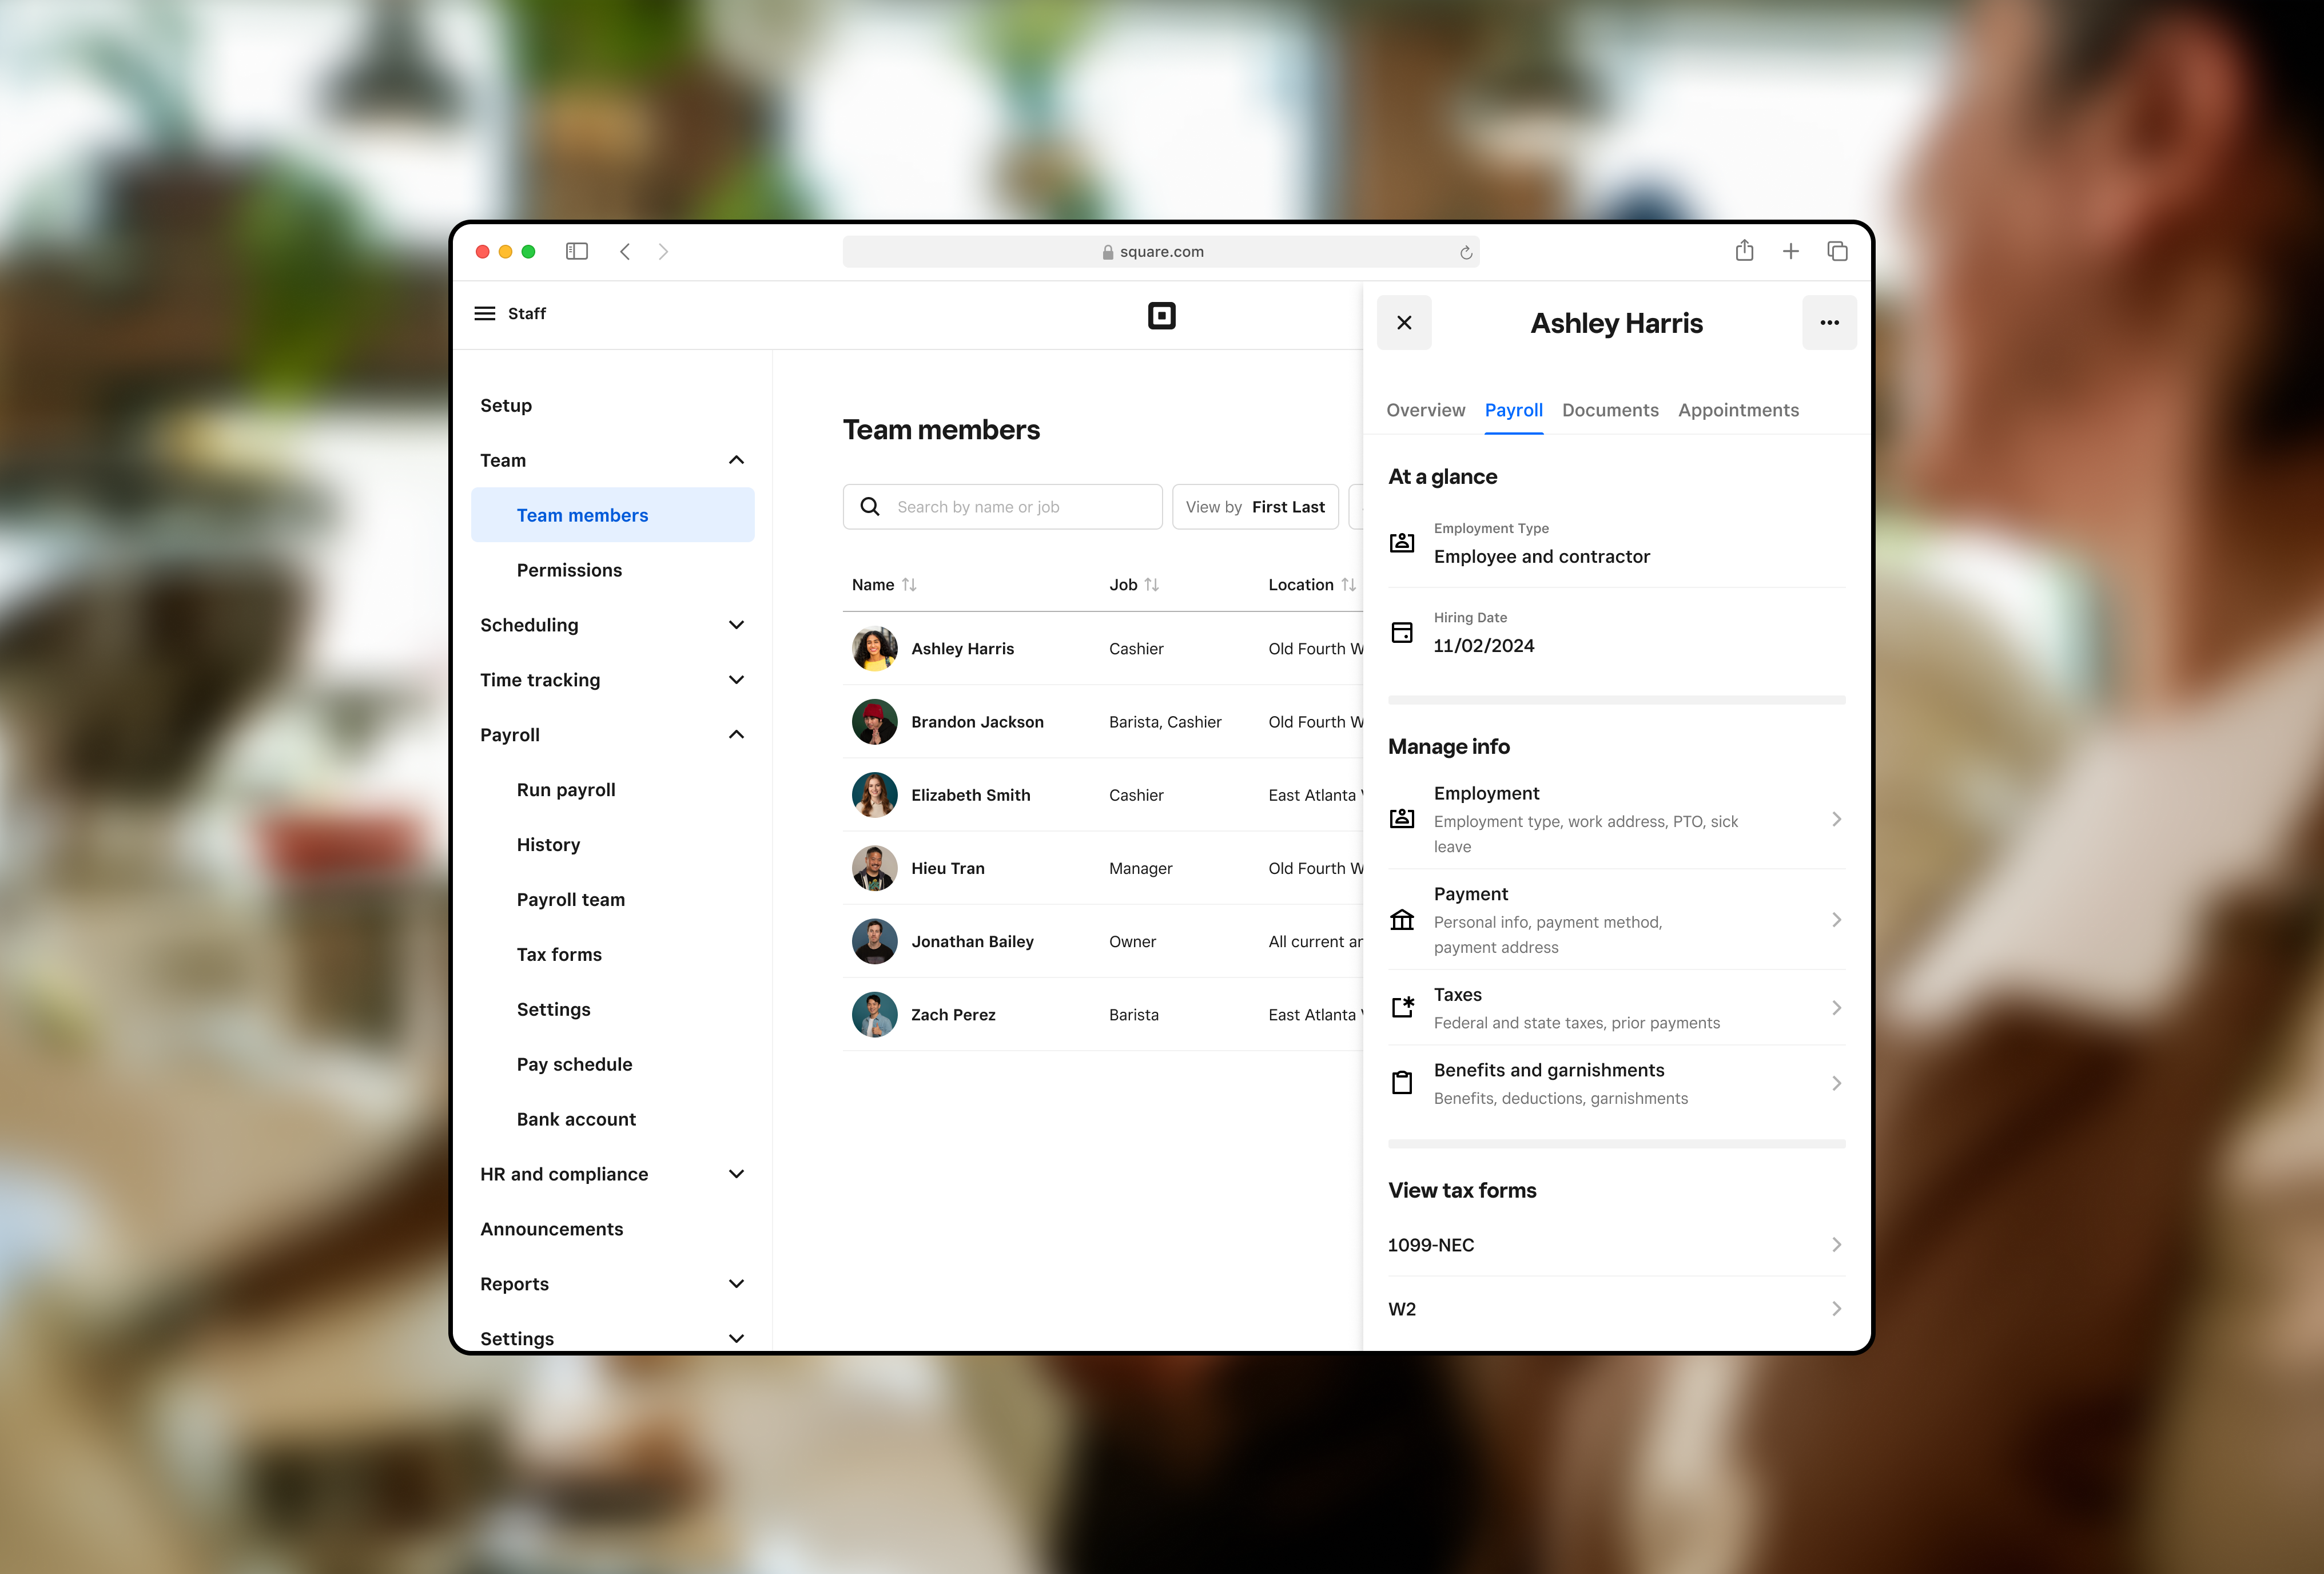
Task: Go back with the browser back arrow
Action: coord(625,251)
